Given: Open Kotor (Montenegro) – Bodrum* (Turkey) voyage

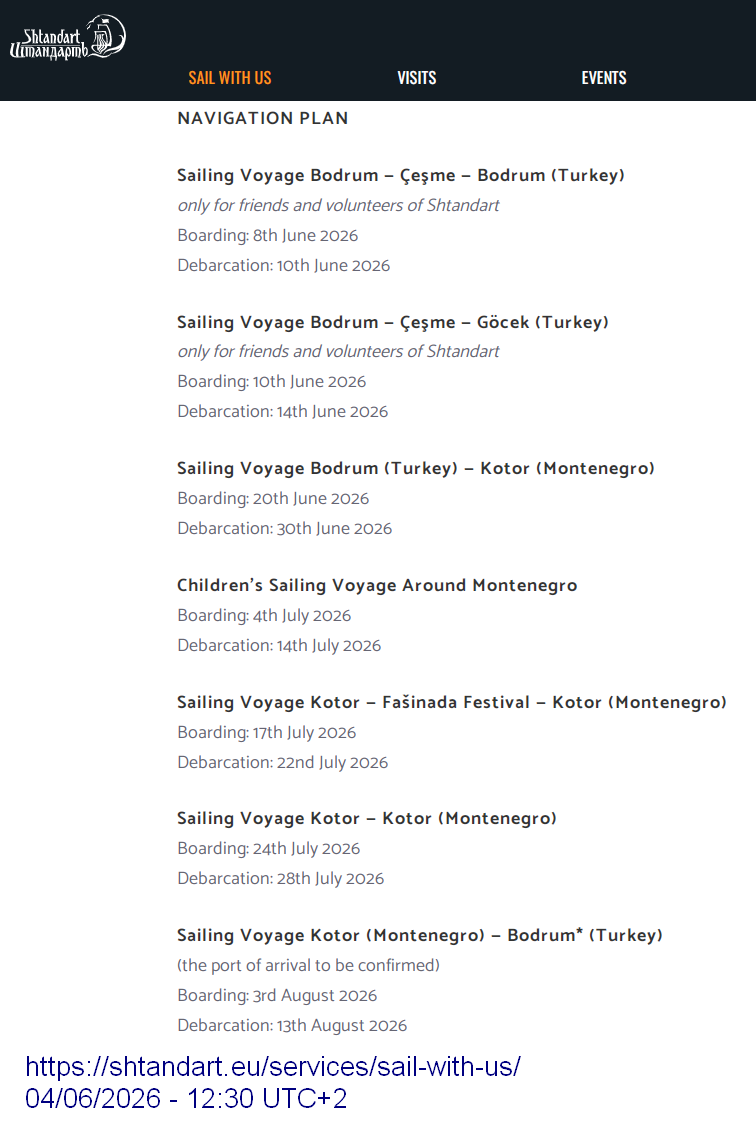Looking at the screenshot, I should click(x=420, y=935).
